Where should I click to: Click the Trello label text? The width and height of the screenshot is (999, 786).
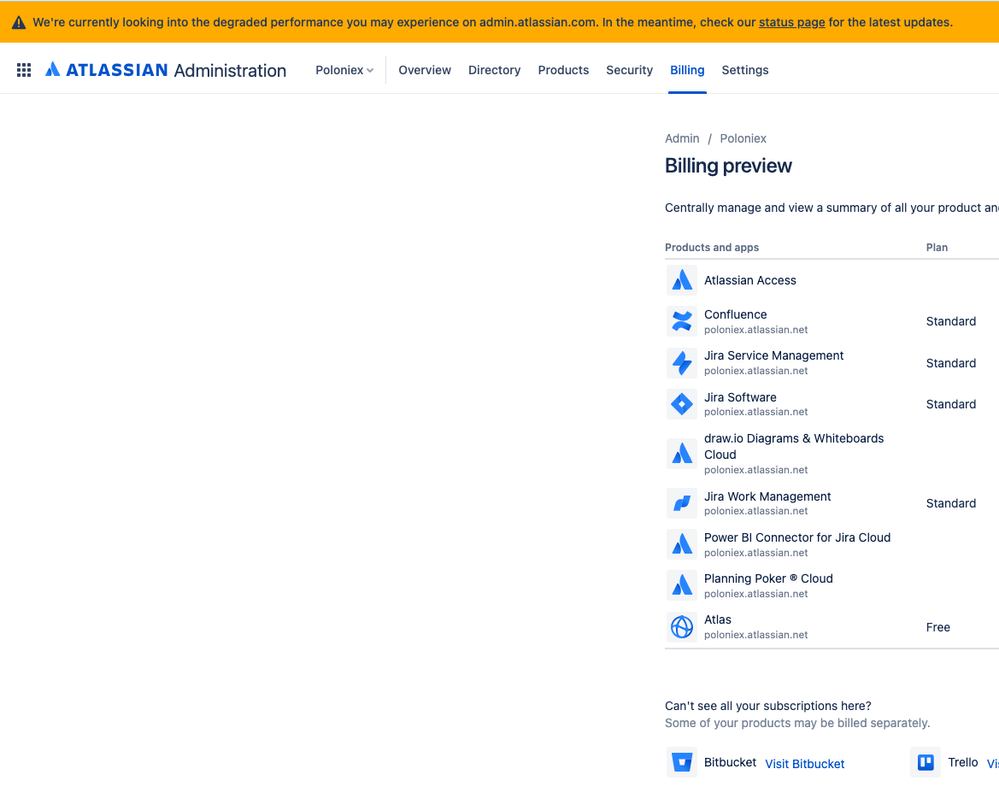coord(963,762)
